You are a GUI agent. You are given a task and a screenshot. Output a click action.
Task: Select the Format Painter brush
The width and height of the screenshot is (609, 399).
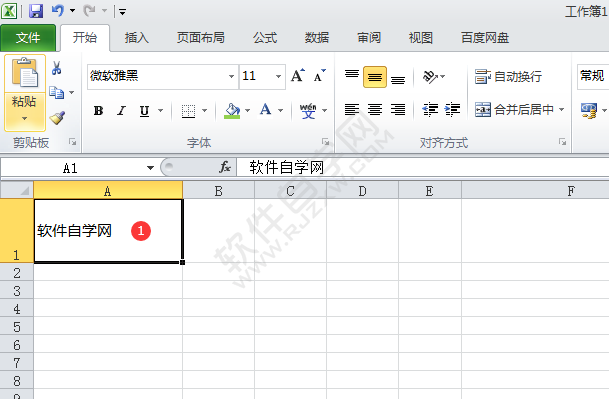pos(57,118)
